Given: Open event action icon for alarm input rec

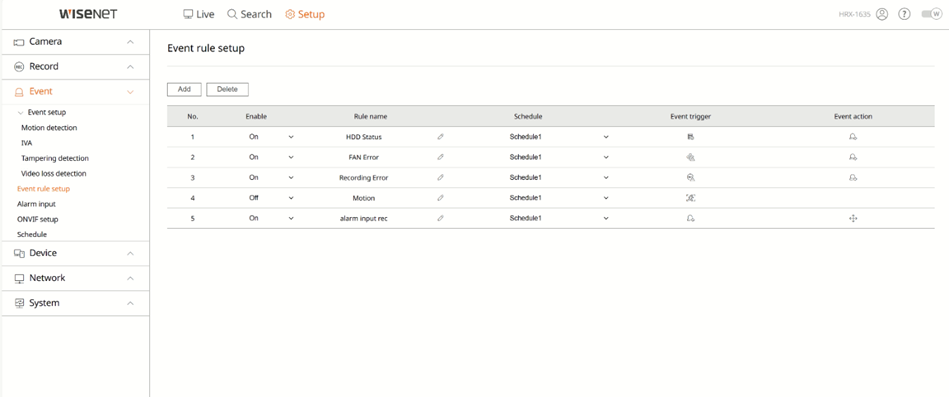Looking at the screenshot, I should 853,218.
